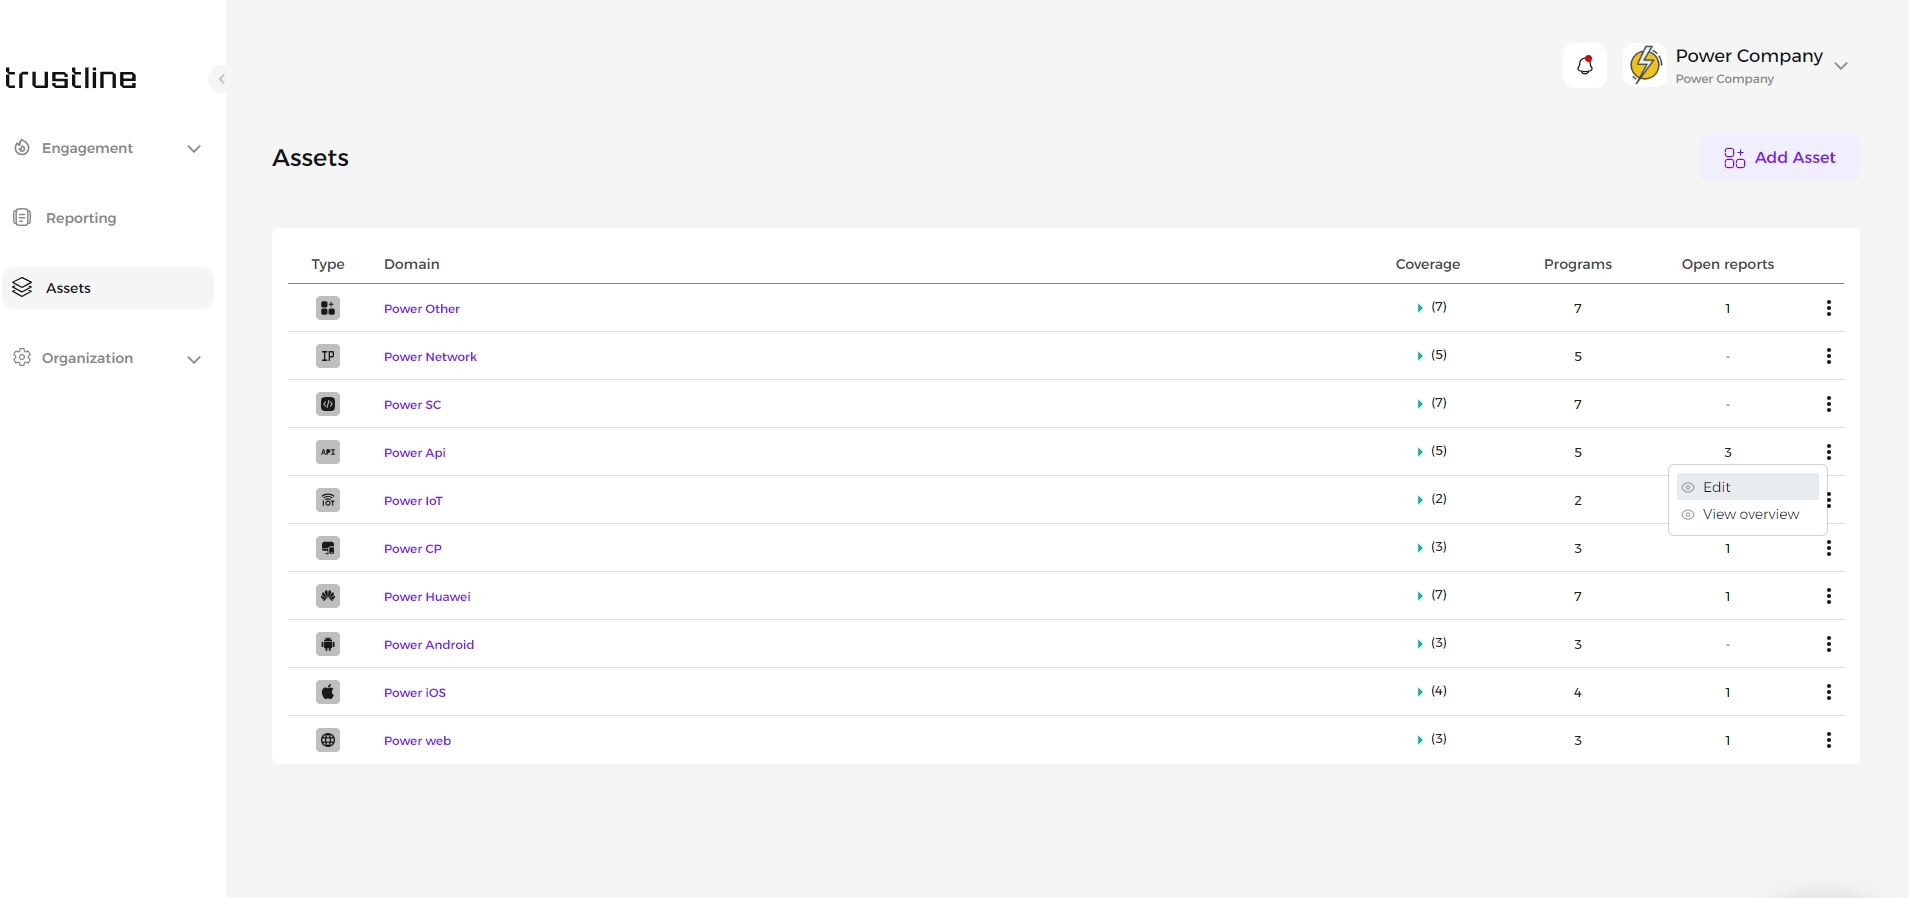
Task: Click the Add Asset button
Action: pos(1780,158)
